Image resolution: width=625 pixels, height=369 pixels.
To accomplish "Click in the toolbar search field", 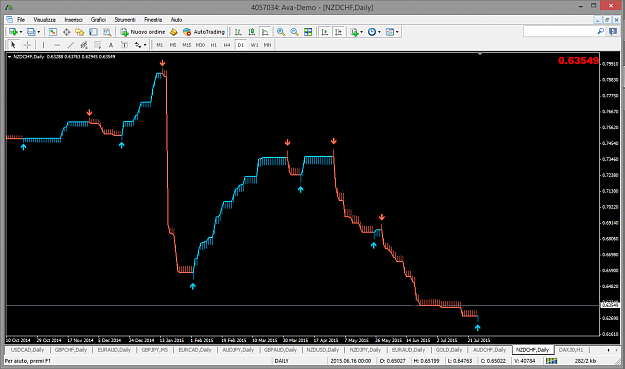I will (559, 31).
